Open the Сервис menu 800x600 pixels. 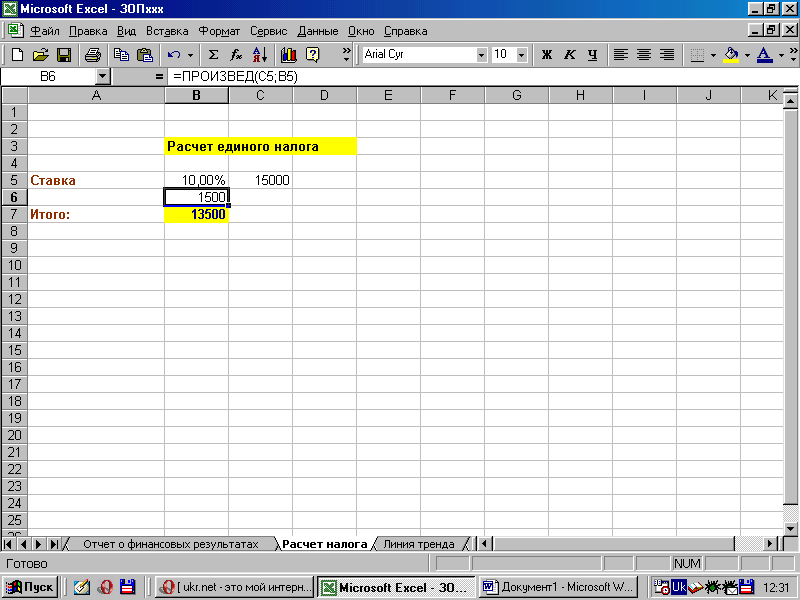[x=269, y=31]
